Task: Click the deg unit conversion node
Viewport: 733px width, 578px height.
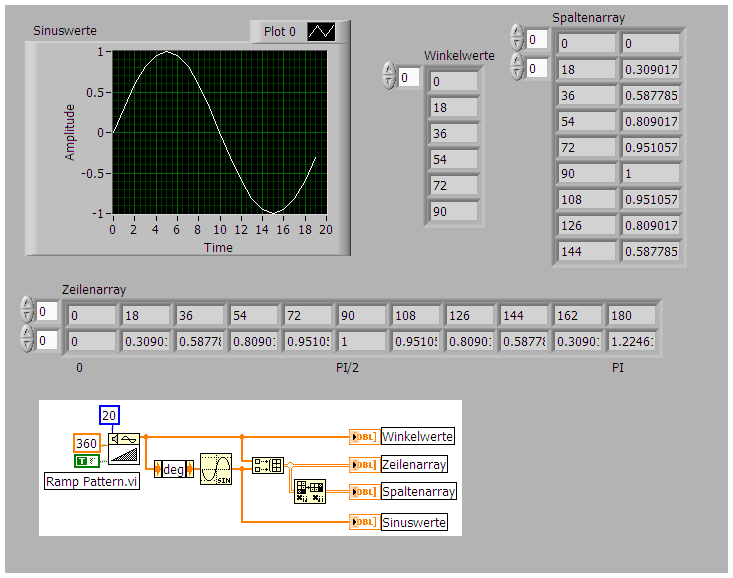Action: [x=172, y=468]
